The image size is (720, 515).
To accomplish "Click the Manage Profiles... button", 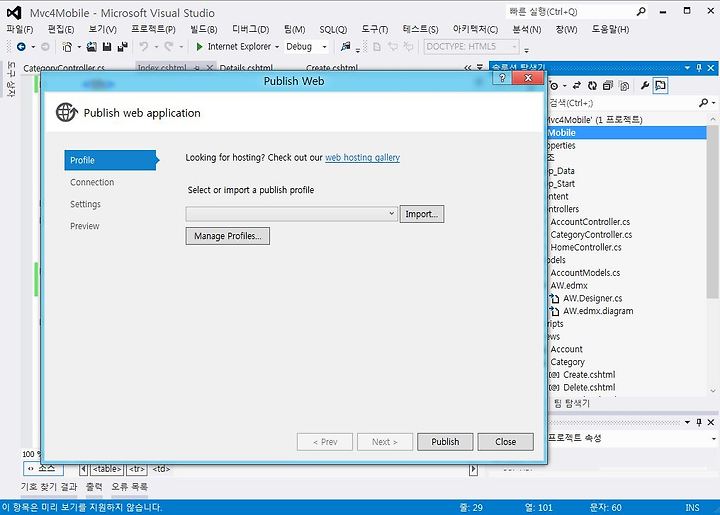I will 228,236.
